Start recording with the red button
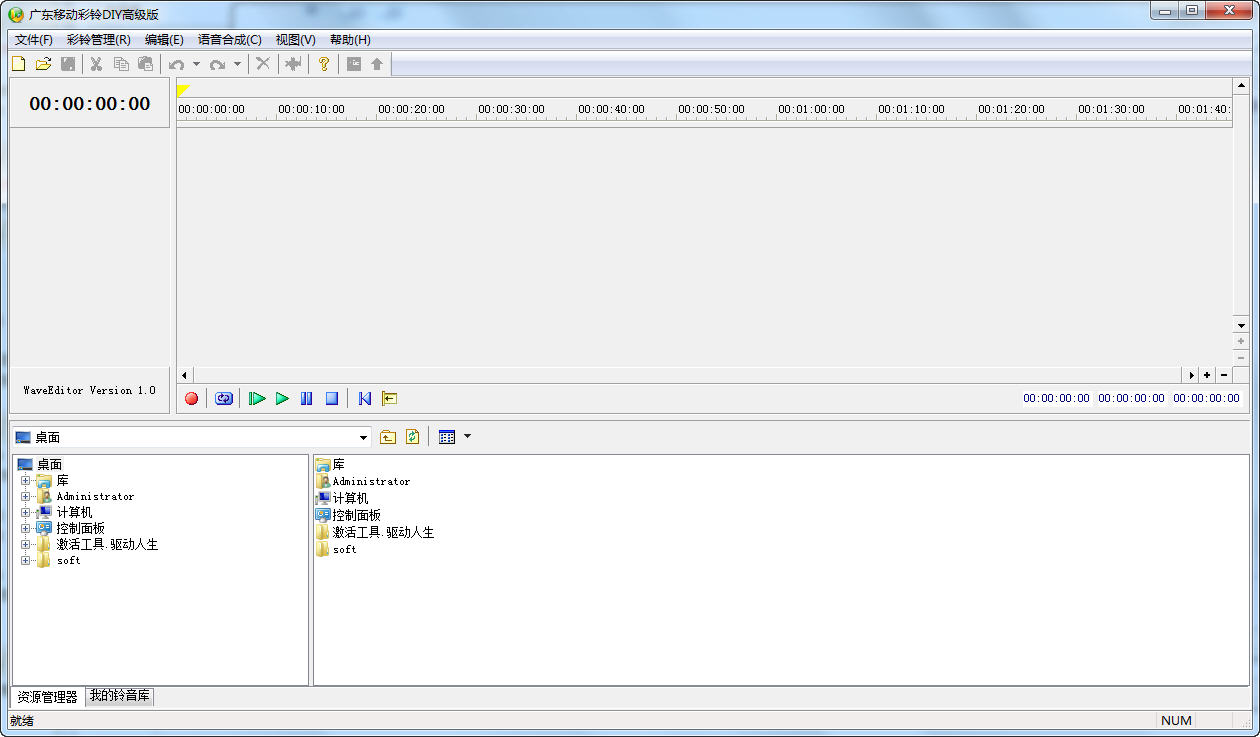This screenshot has height=737, width=1260. [x=192, y=398]
